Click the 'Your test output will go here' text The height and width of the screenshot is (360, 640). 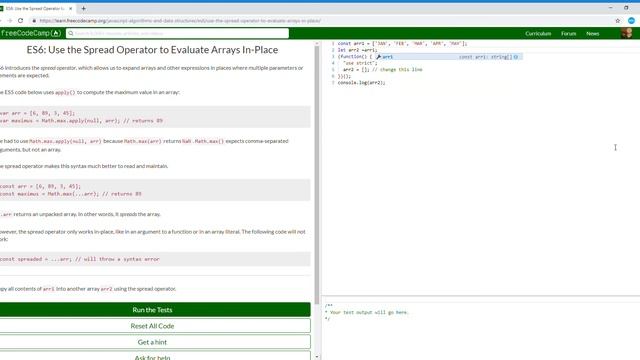coord(369,312)
